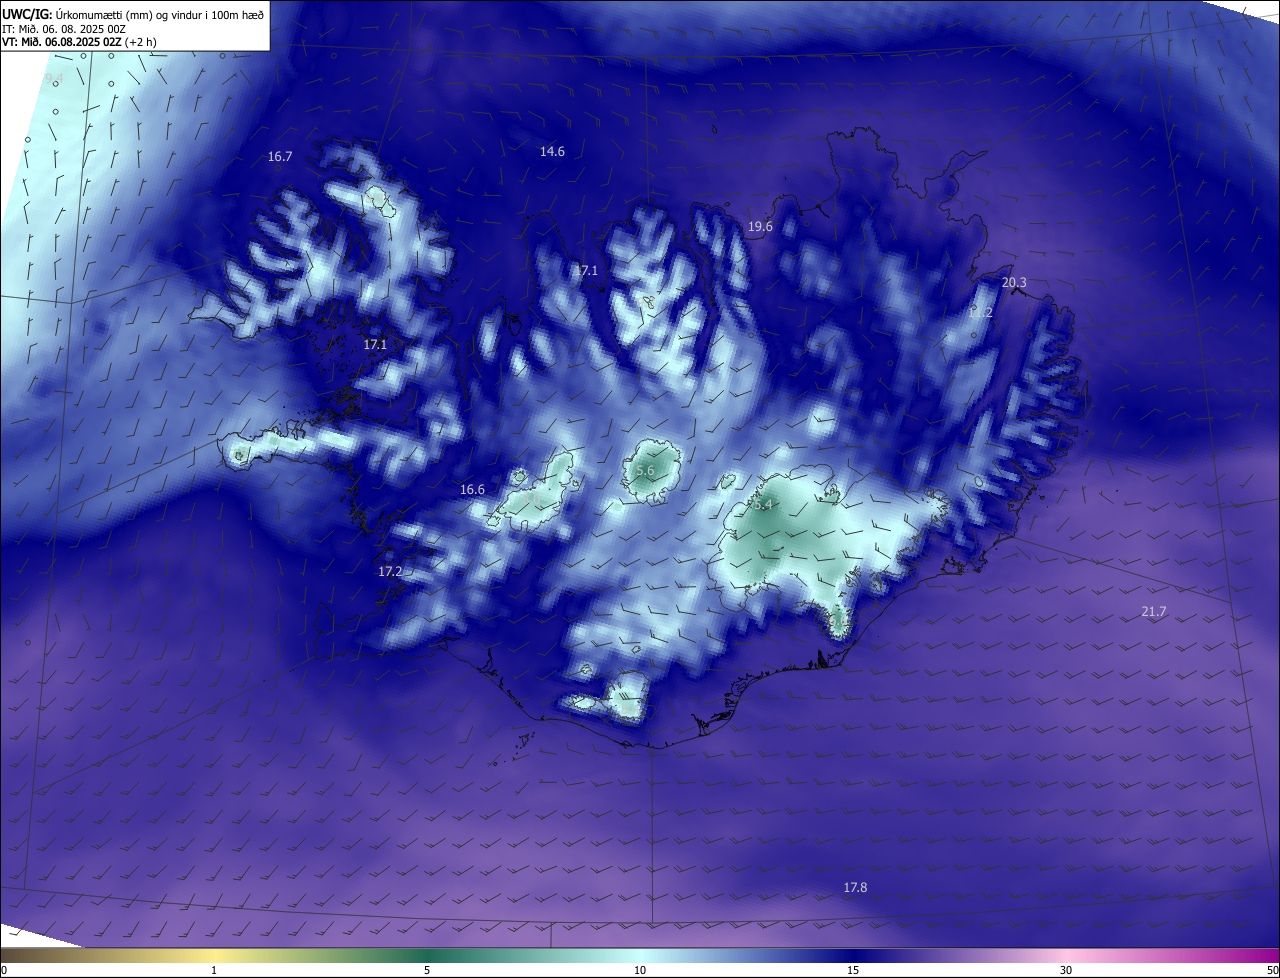
Task: Click the 5 label on the color scale
Action: 427,970
